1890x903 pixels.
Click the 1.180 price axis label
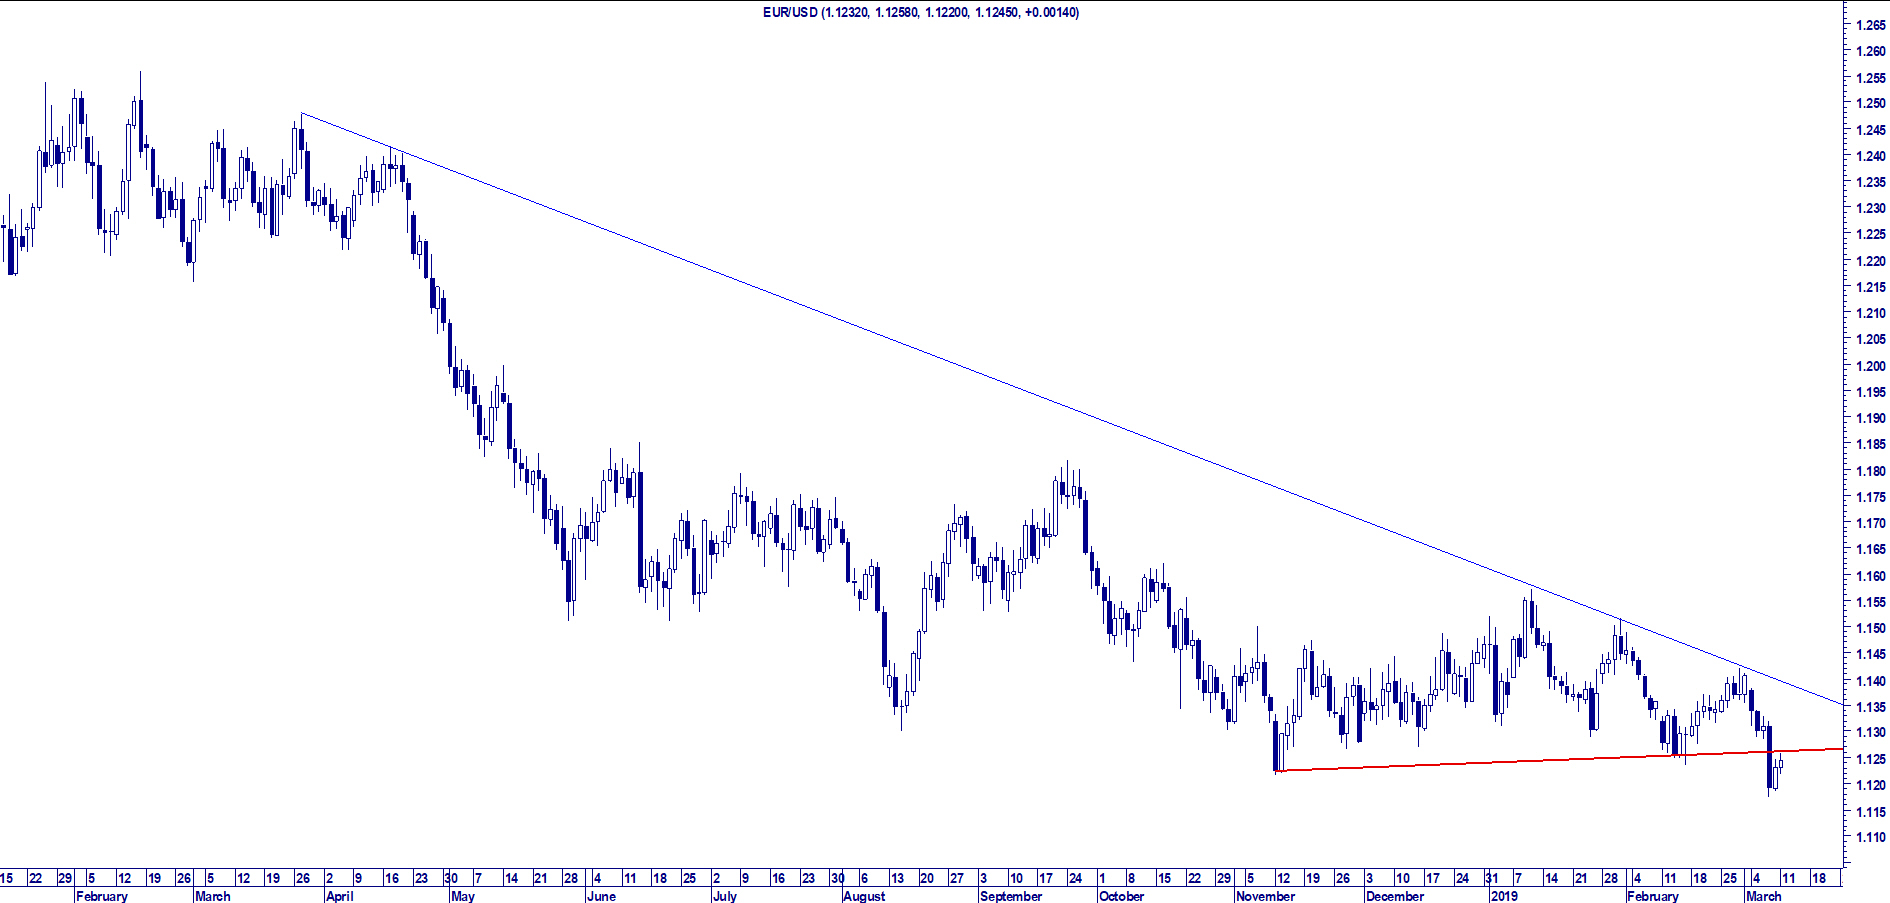click(1870, 471)
